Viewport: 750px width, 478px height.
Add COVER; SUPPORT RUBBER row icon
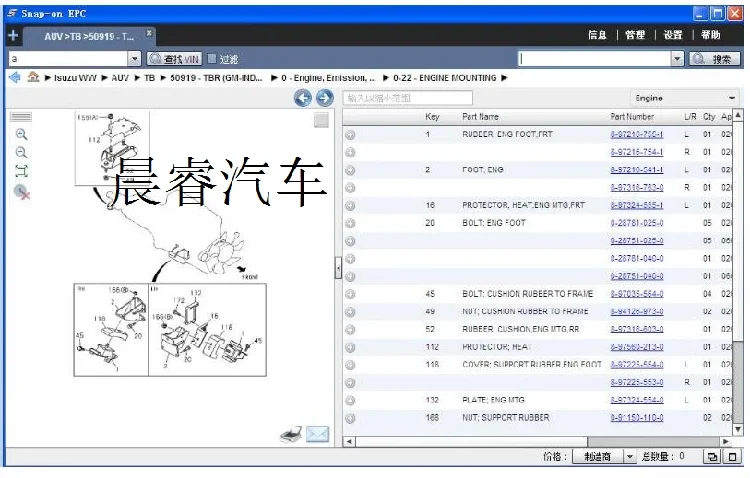tap(350, 365)
